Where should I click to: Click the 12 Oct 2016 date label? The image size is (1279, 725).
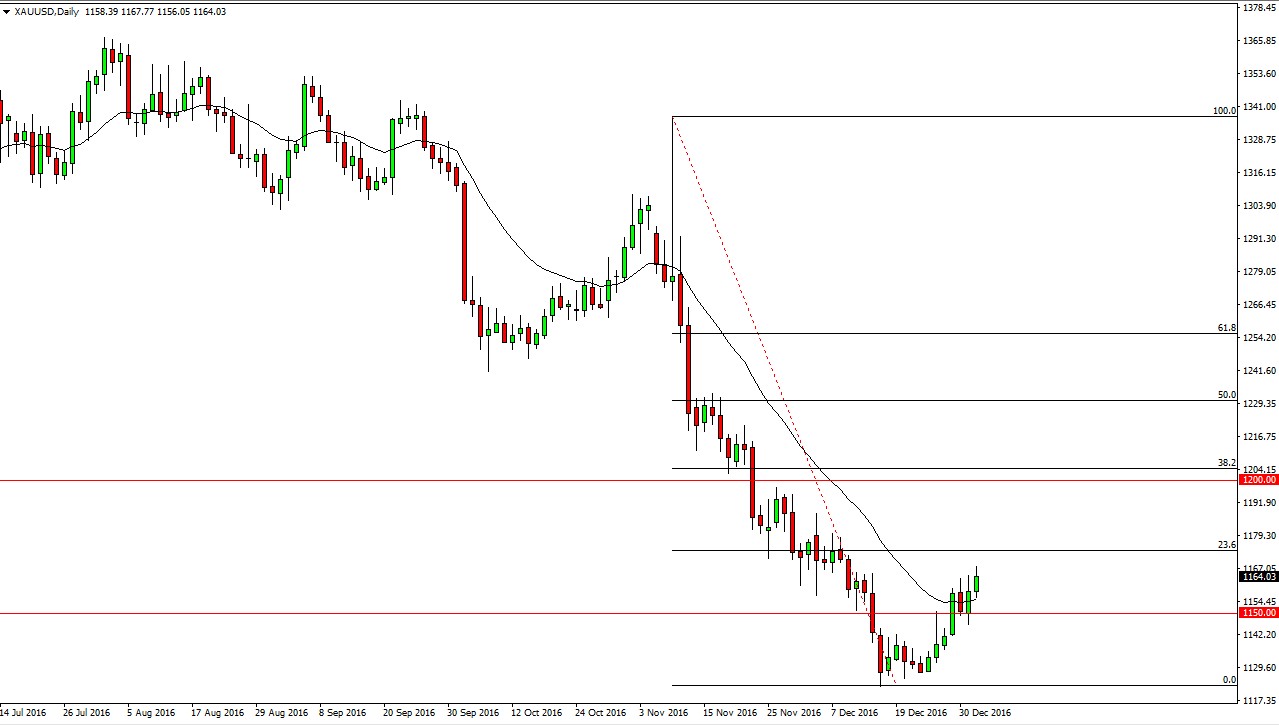(536, 713)
